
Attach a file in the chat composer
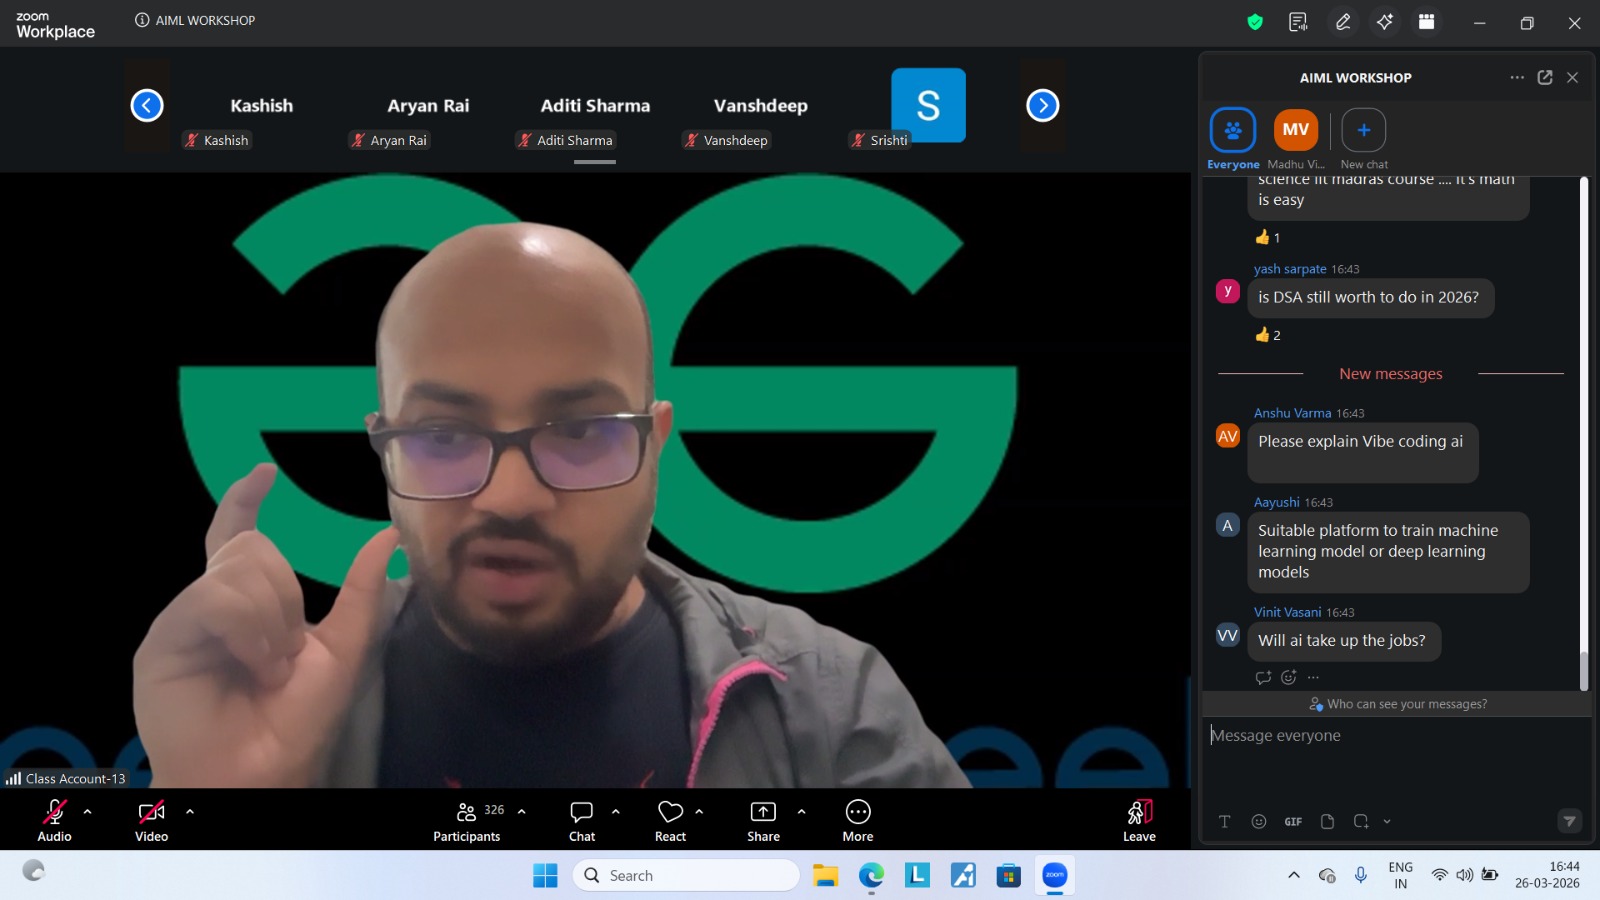pyautogui.click(x=1328, y=821)
